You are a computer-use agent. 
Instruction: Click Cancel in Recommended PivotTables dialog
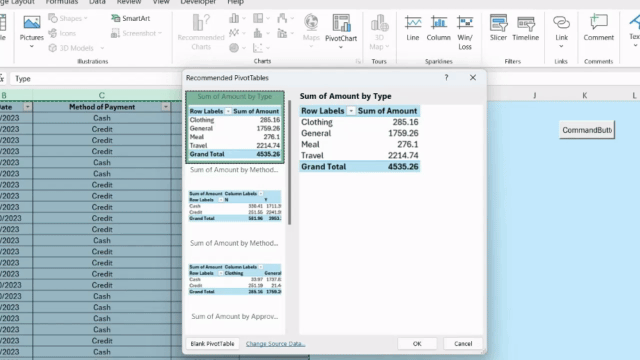tap(463, 344)
